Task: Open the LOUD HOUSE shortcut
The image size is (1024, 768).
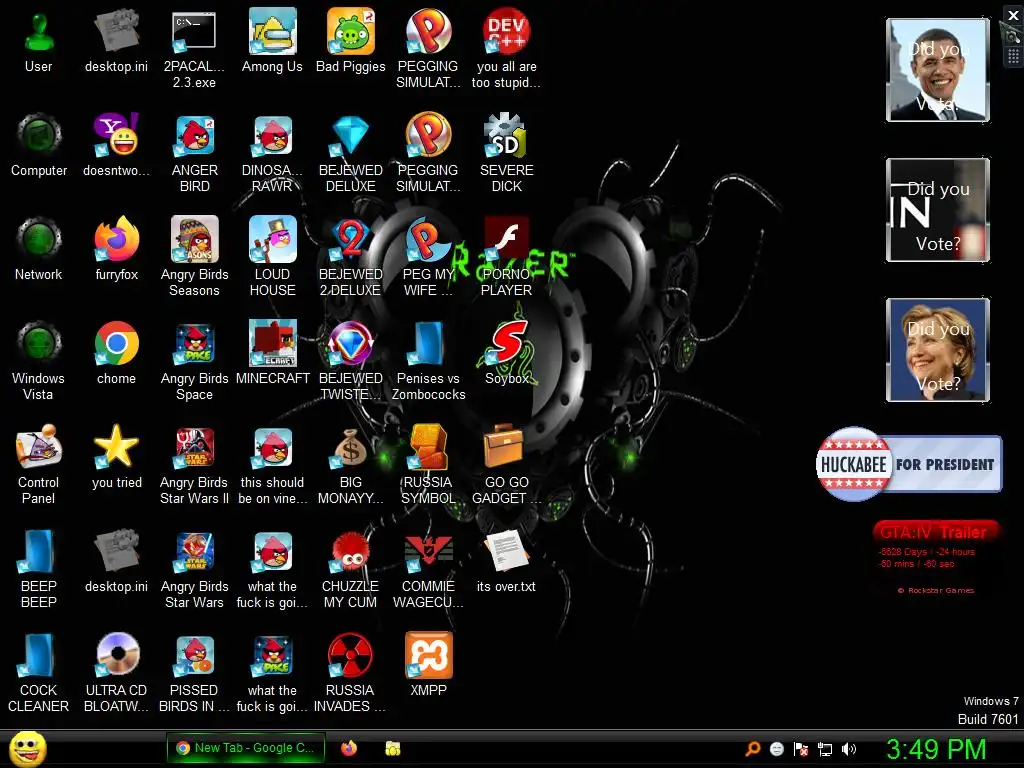Action: [272, 257]
